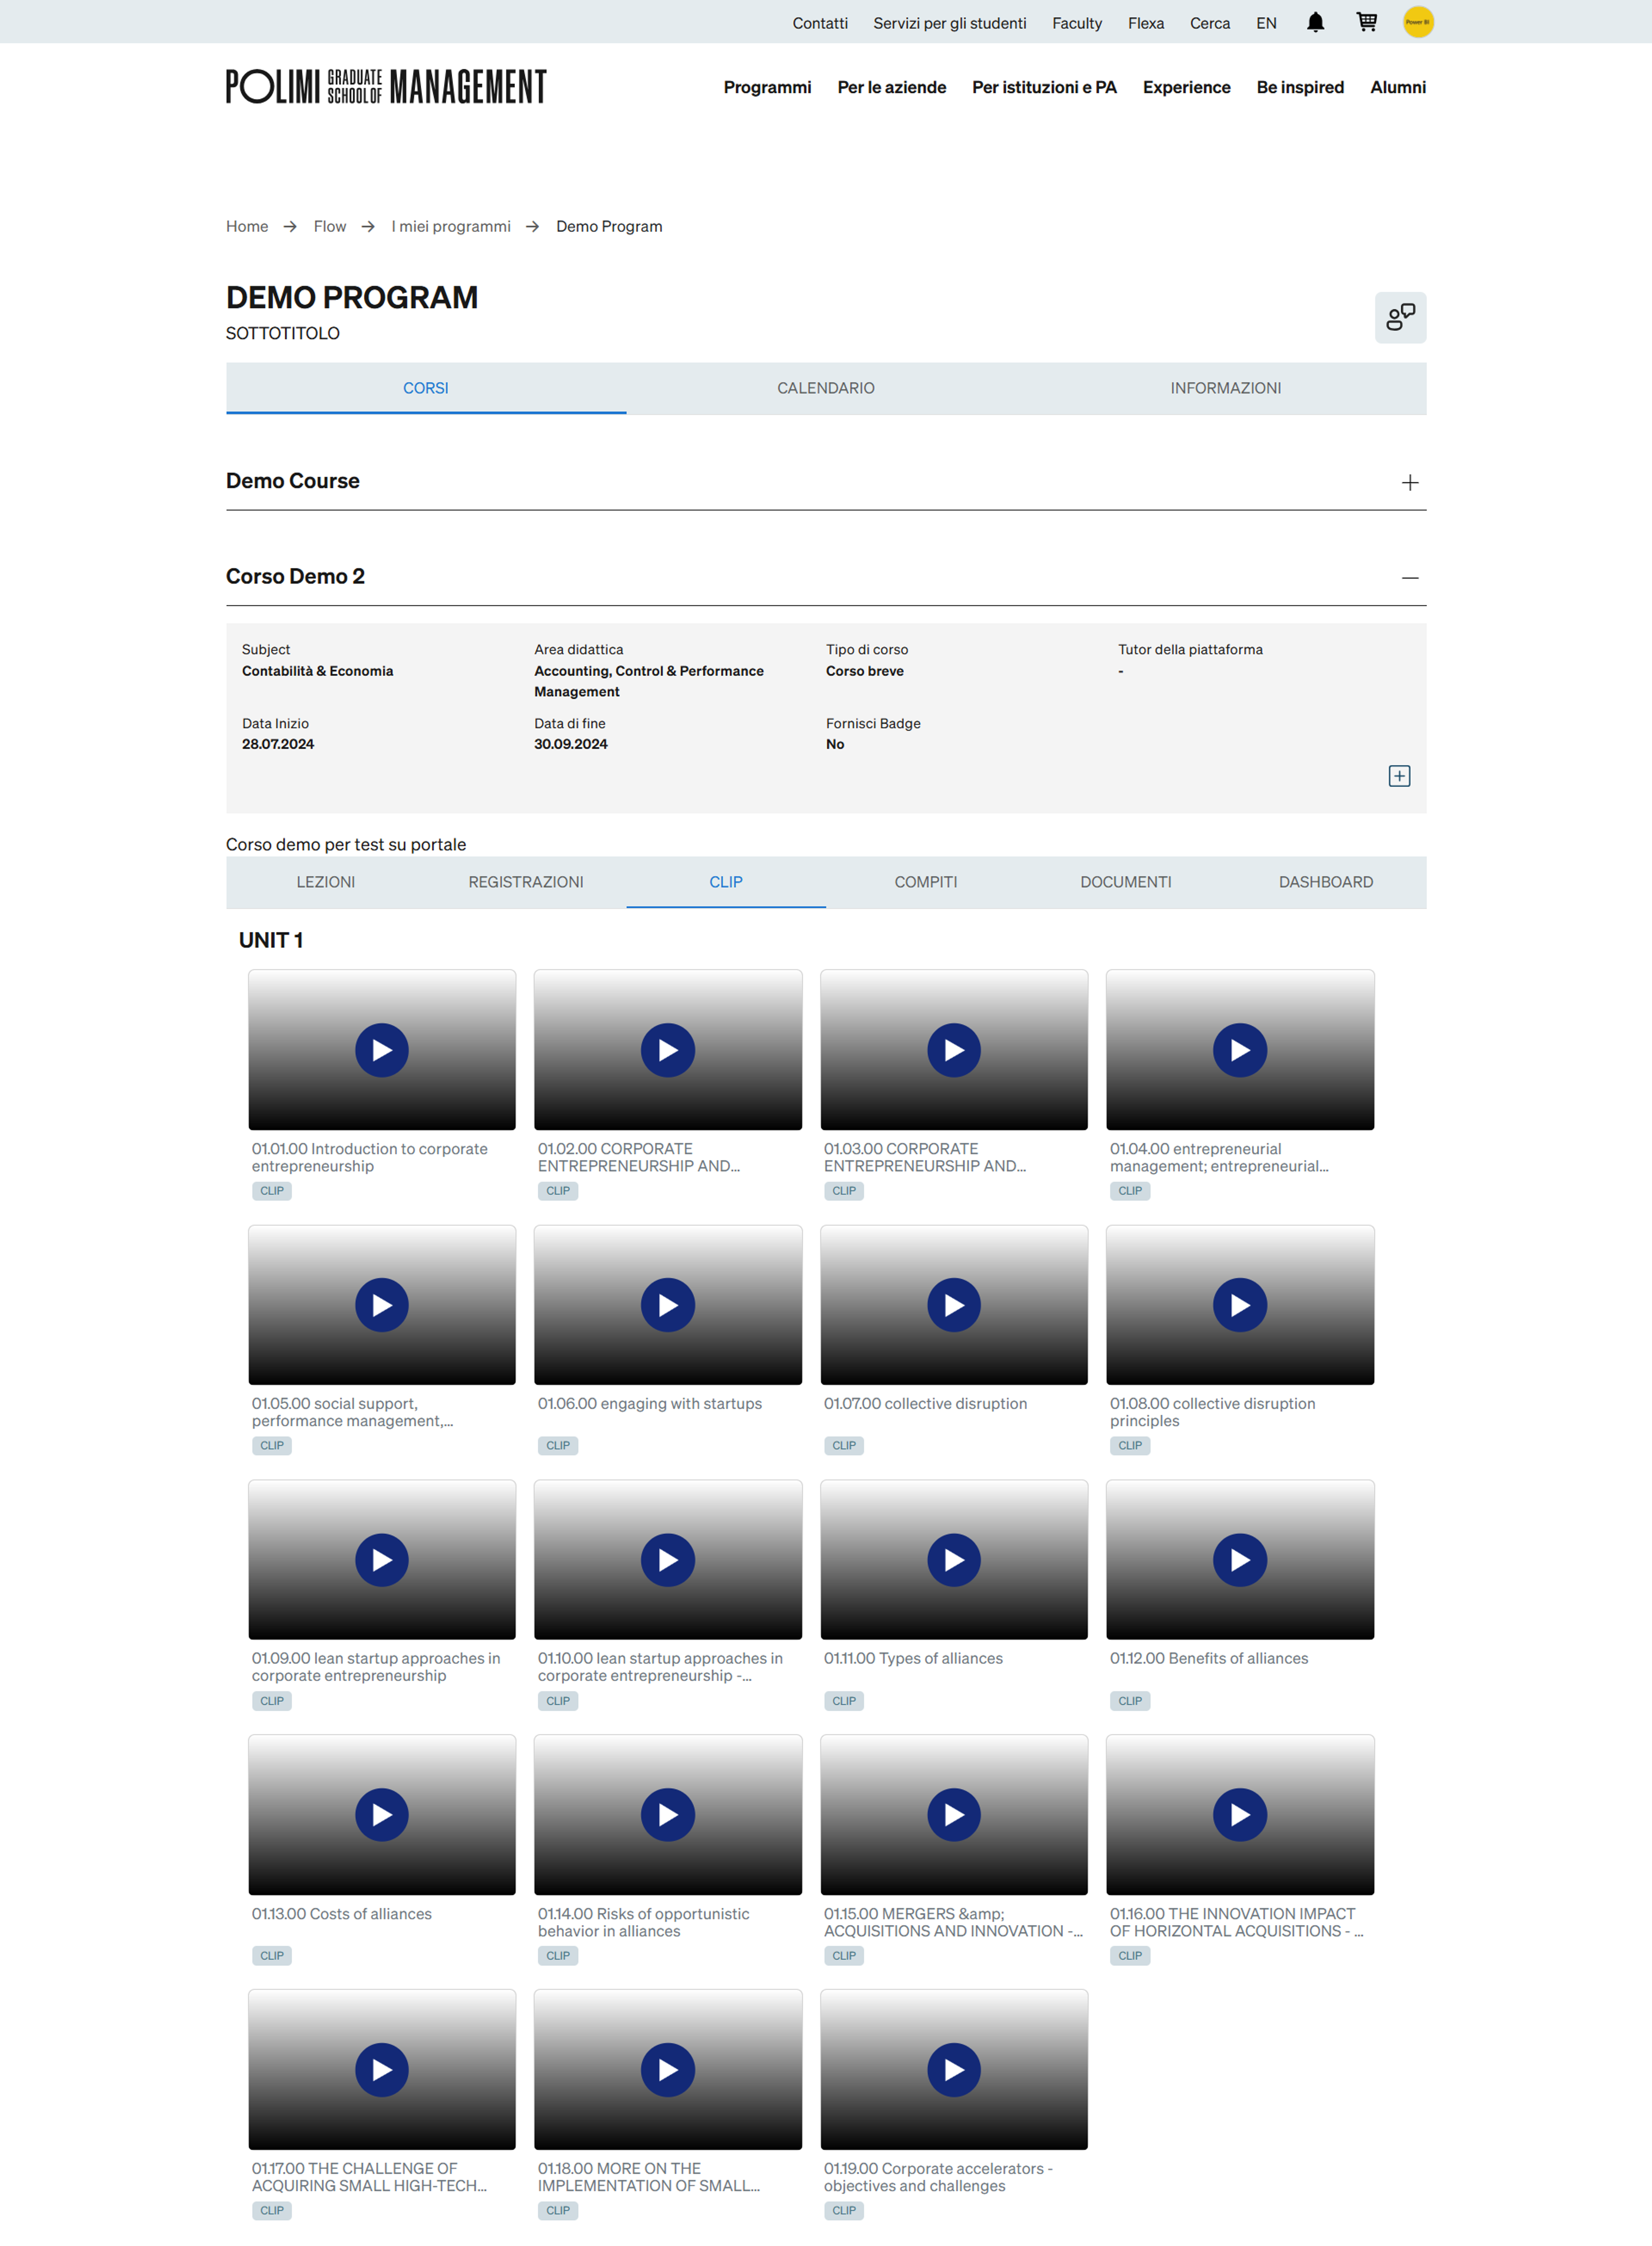Screen dimensions: 1652x2246
Task: Play the 01.06.00 engaging with startups video
Action: [668, 1305]
